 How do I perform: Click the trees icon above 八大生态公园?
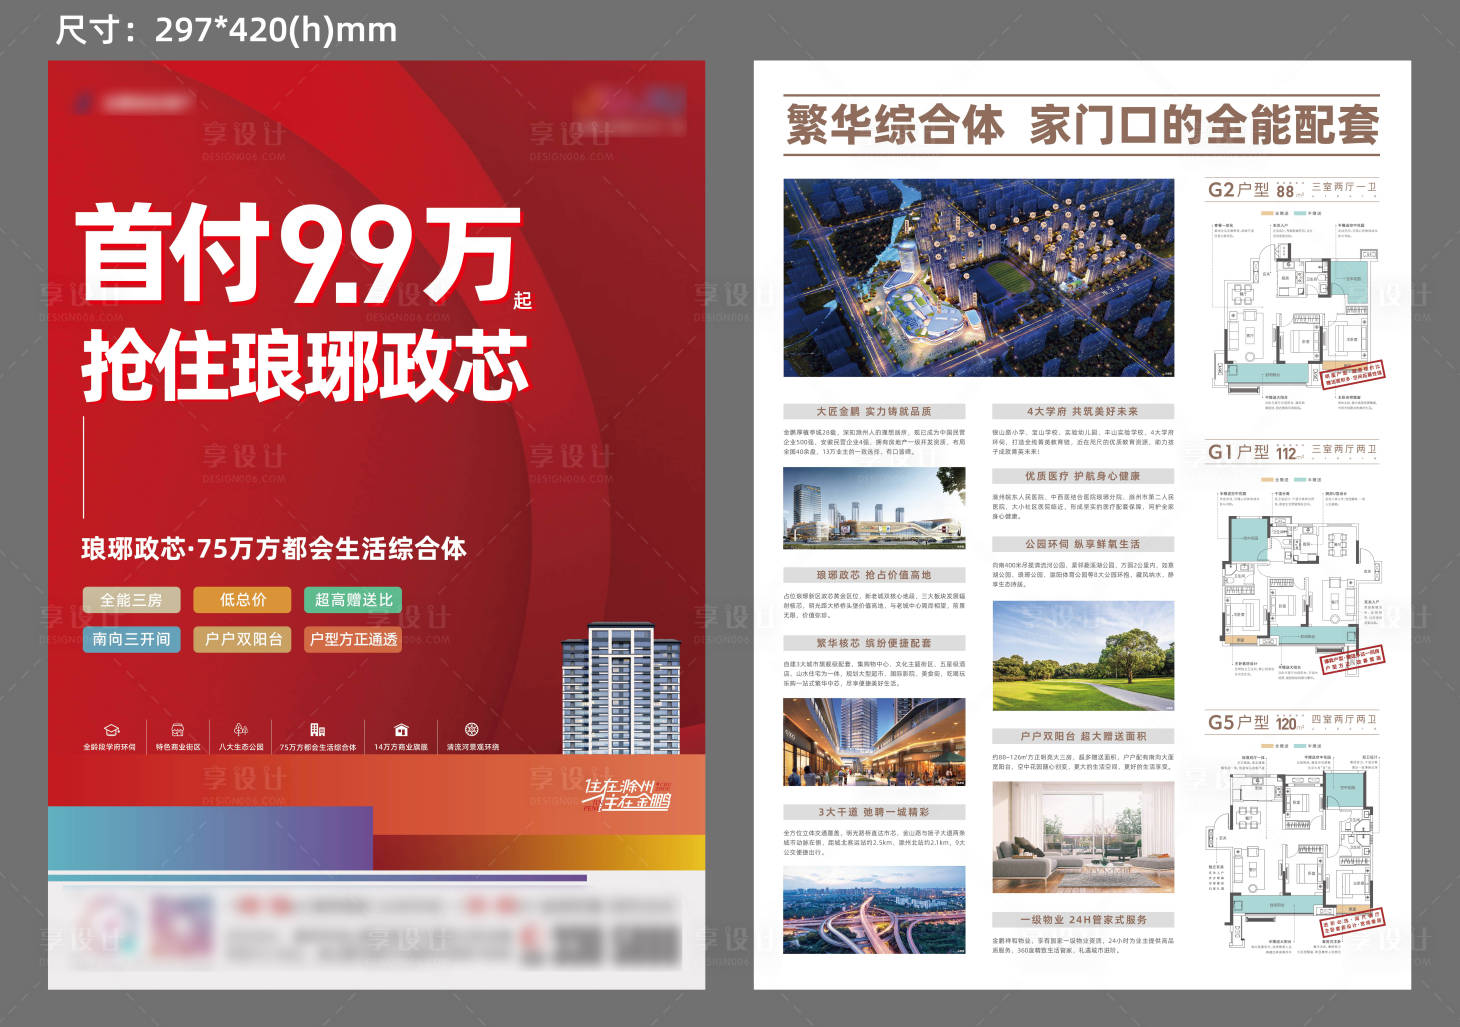pyautogui.click(x=241, y=730)
